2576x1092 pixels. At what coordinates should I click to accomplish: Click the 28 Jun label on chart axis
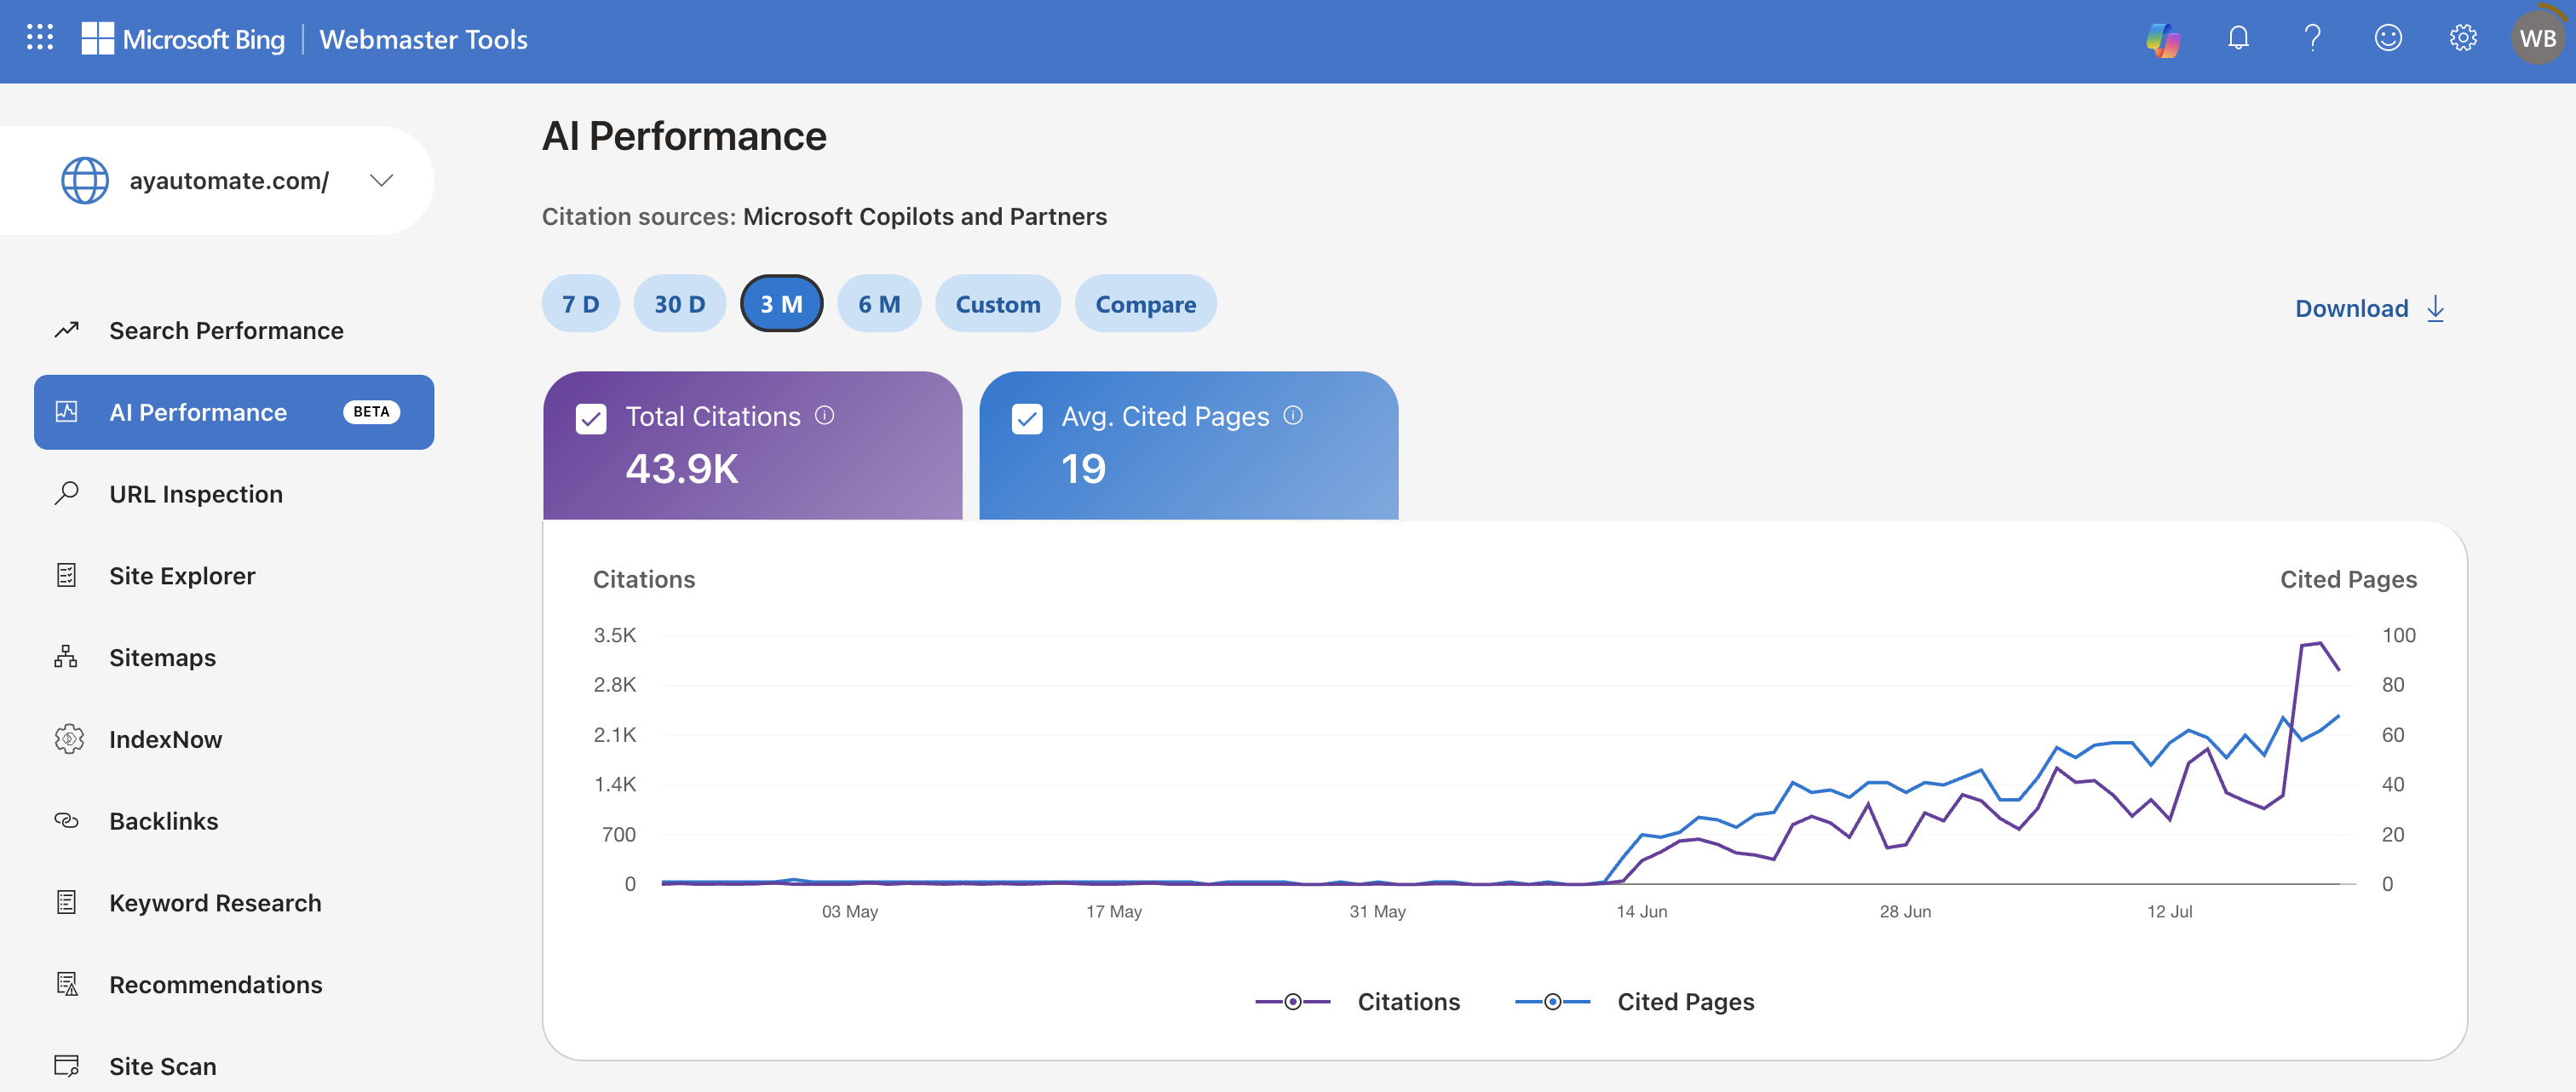pyautogui.click(x=1905, y=911)
